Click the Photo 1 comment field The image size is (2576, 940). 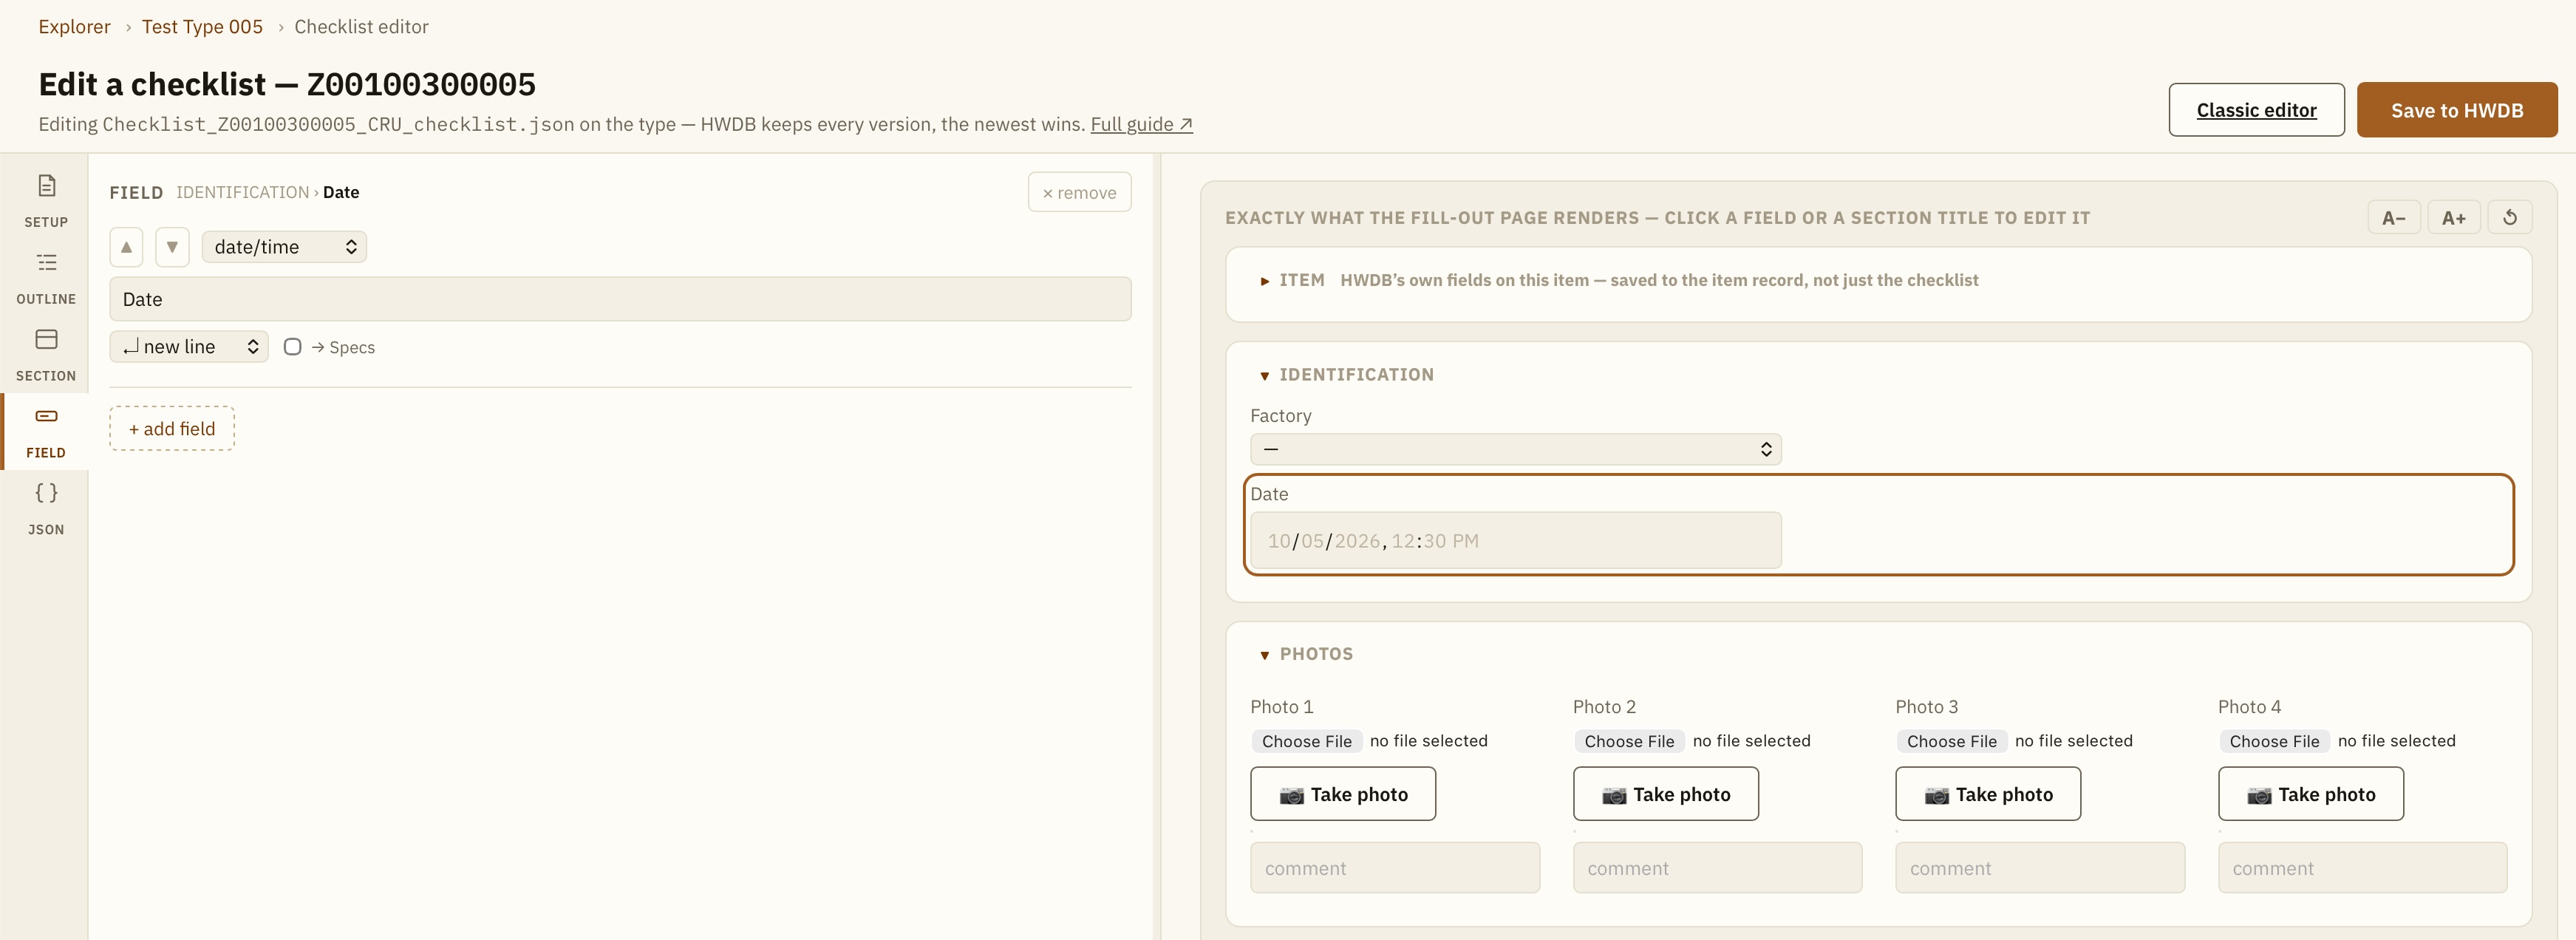pyautogui.click(x=1394, y=868)
